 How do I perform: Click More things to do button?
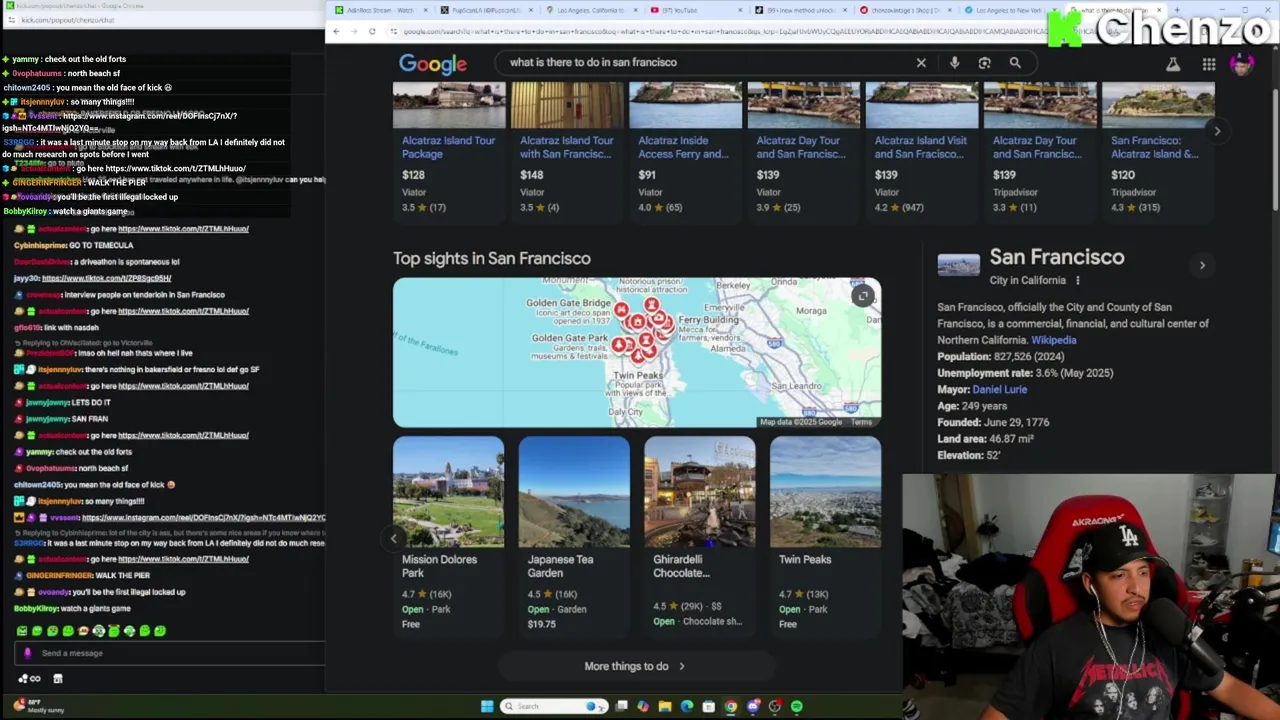(635, 666)
